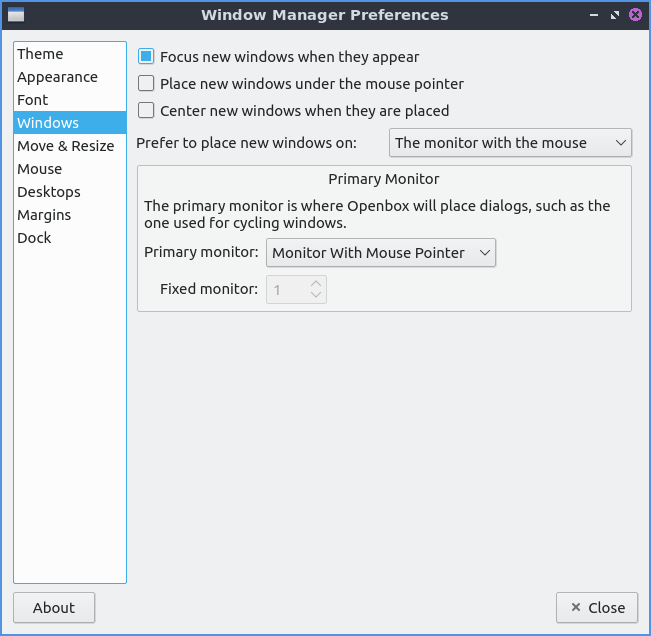Click the Fixed monitor number field
This screenshot has width=651, height=636.
287,290
